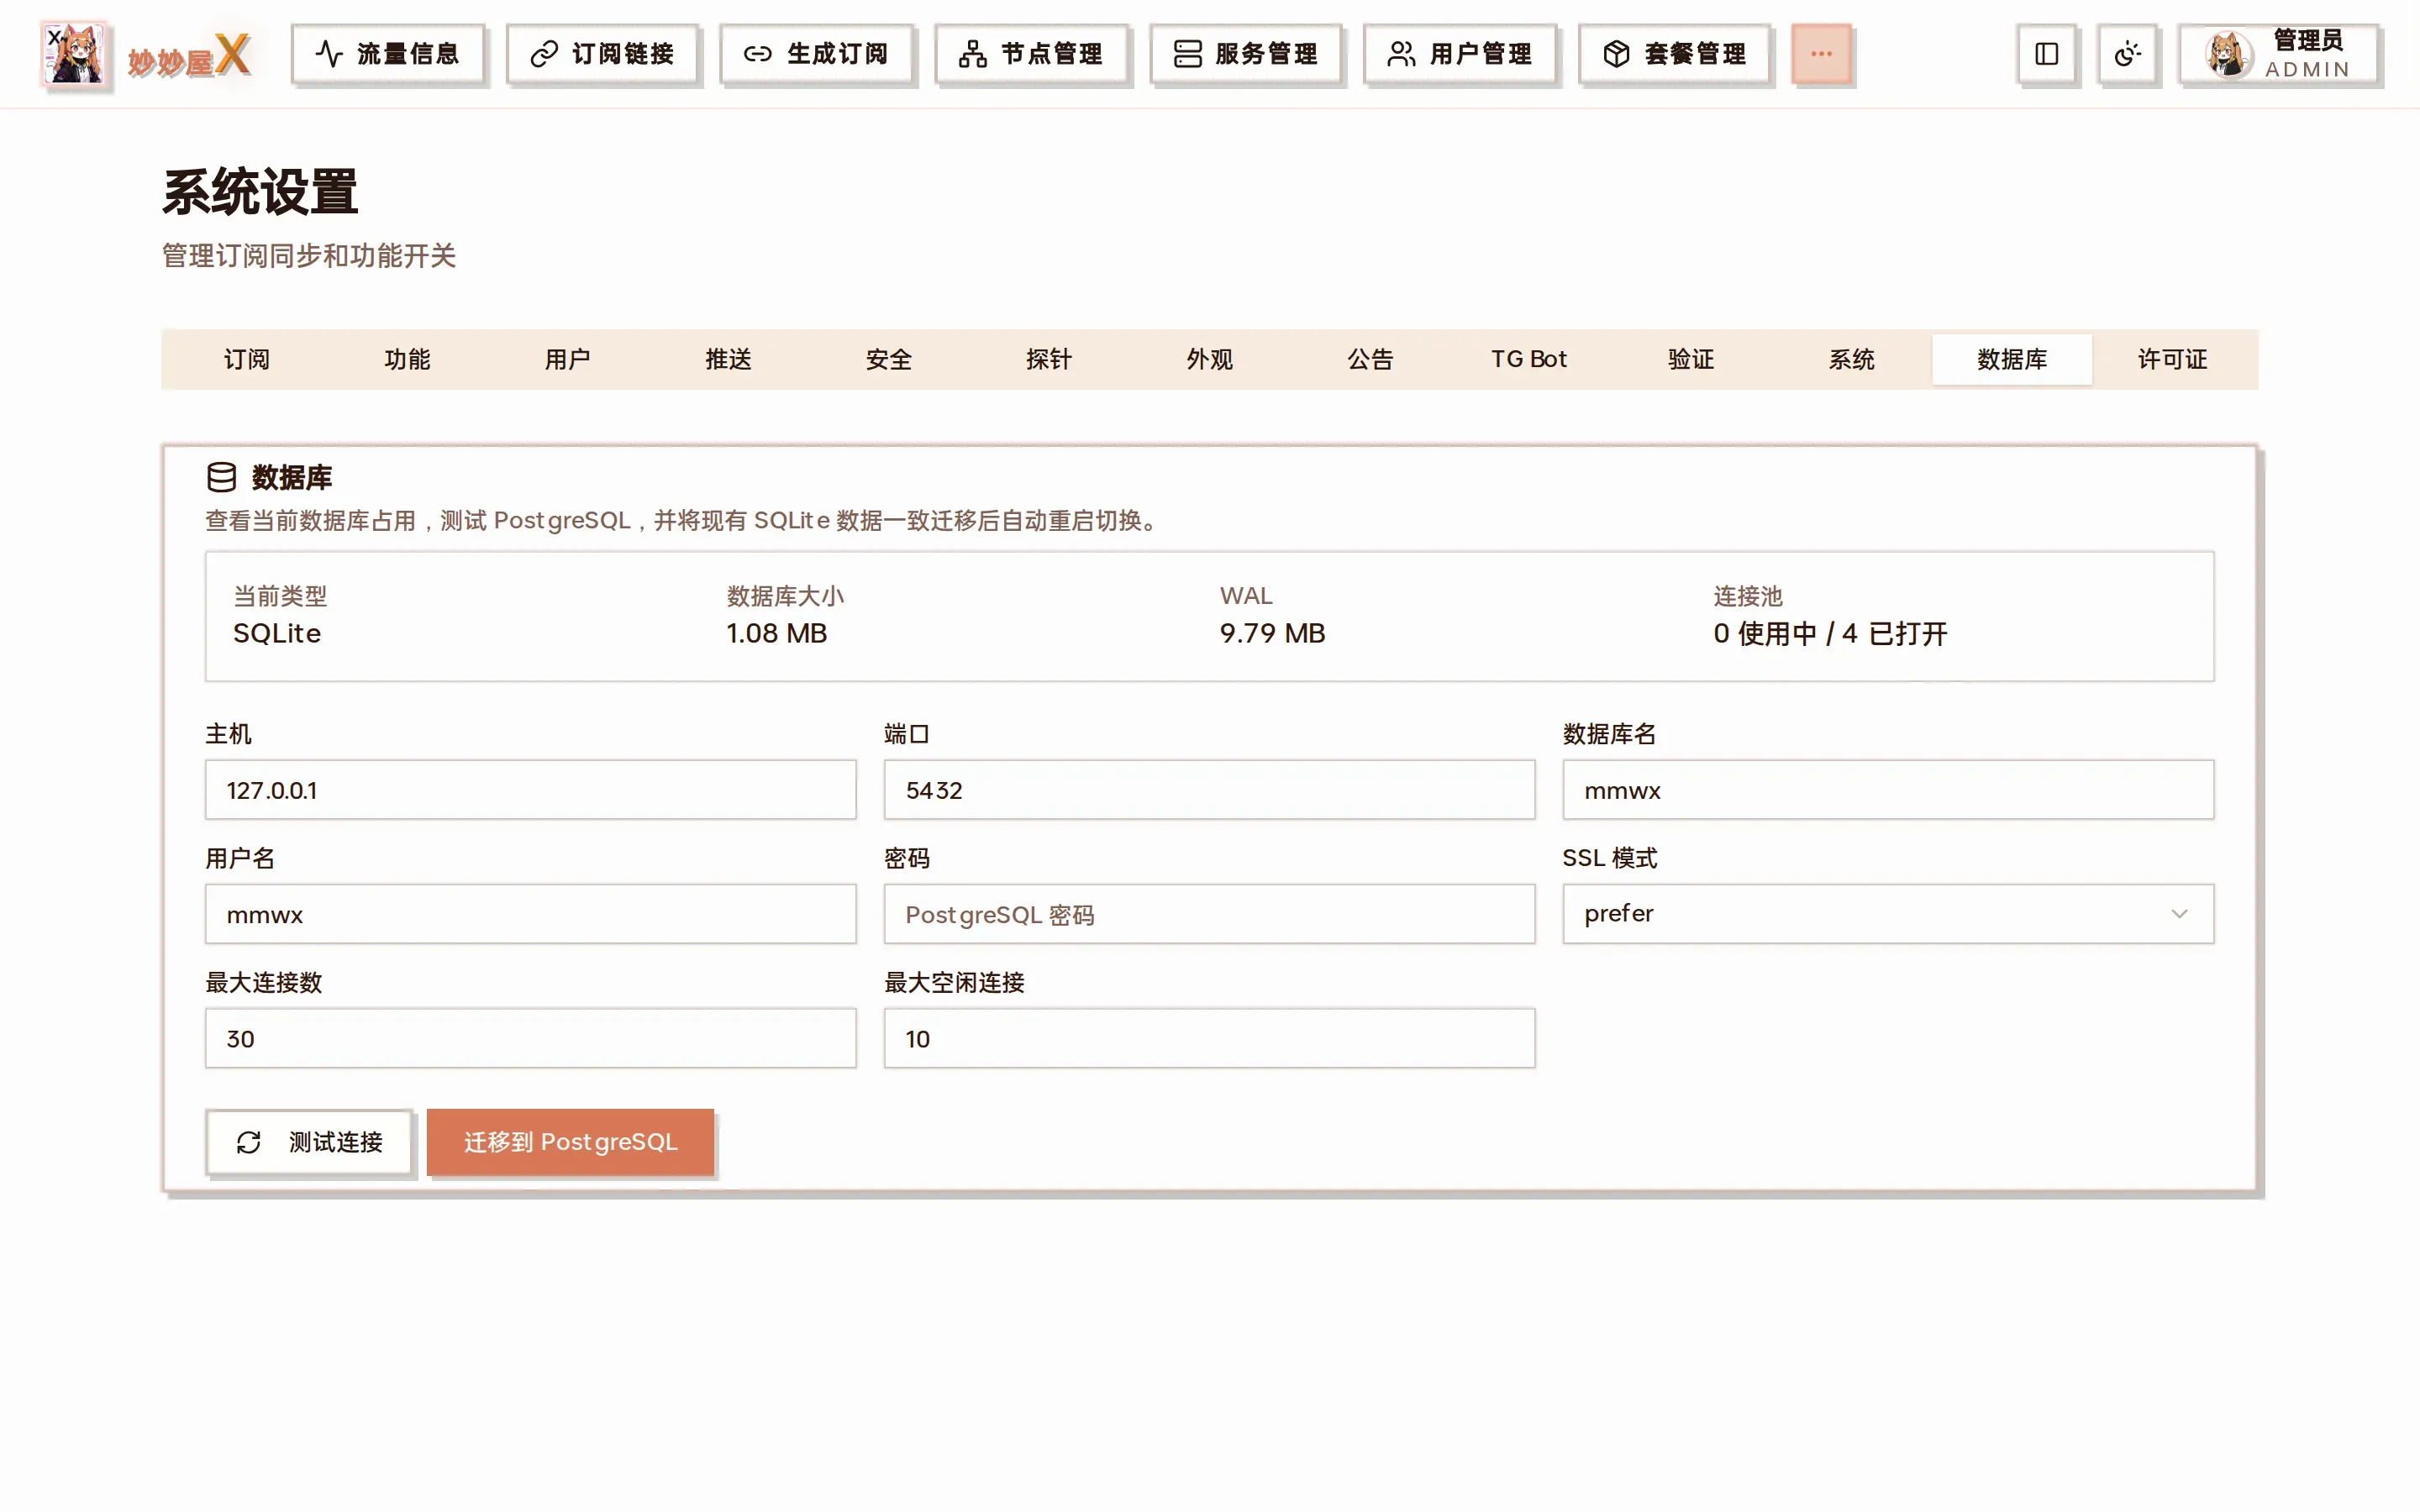This screenshot has width=2420, height=1512.
Task: Switch to the 功能 tab
Action: pos(407,359)
